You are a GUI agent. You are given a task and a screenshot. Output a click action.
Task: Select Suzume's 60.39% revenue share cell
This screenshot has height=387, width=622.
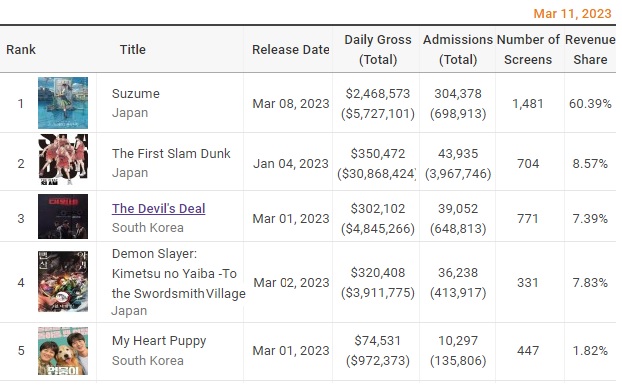tap(590, 103)
